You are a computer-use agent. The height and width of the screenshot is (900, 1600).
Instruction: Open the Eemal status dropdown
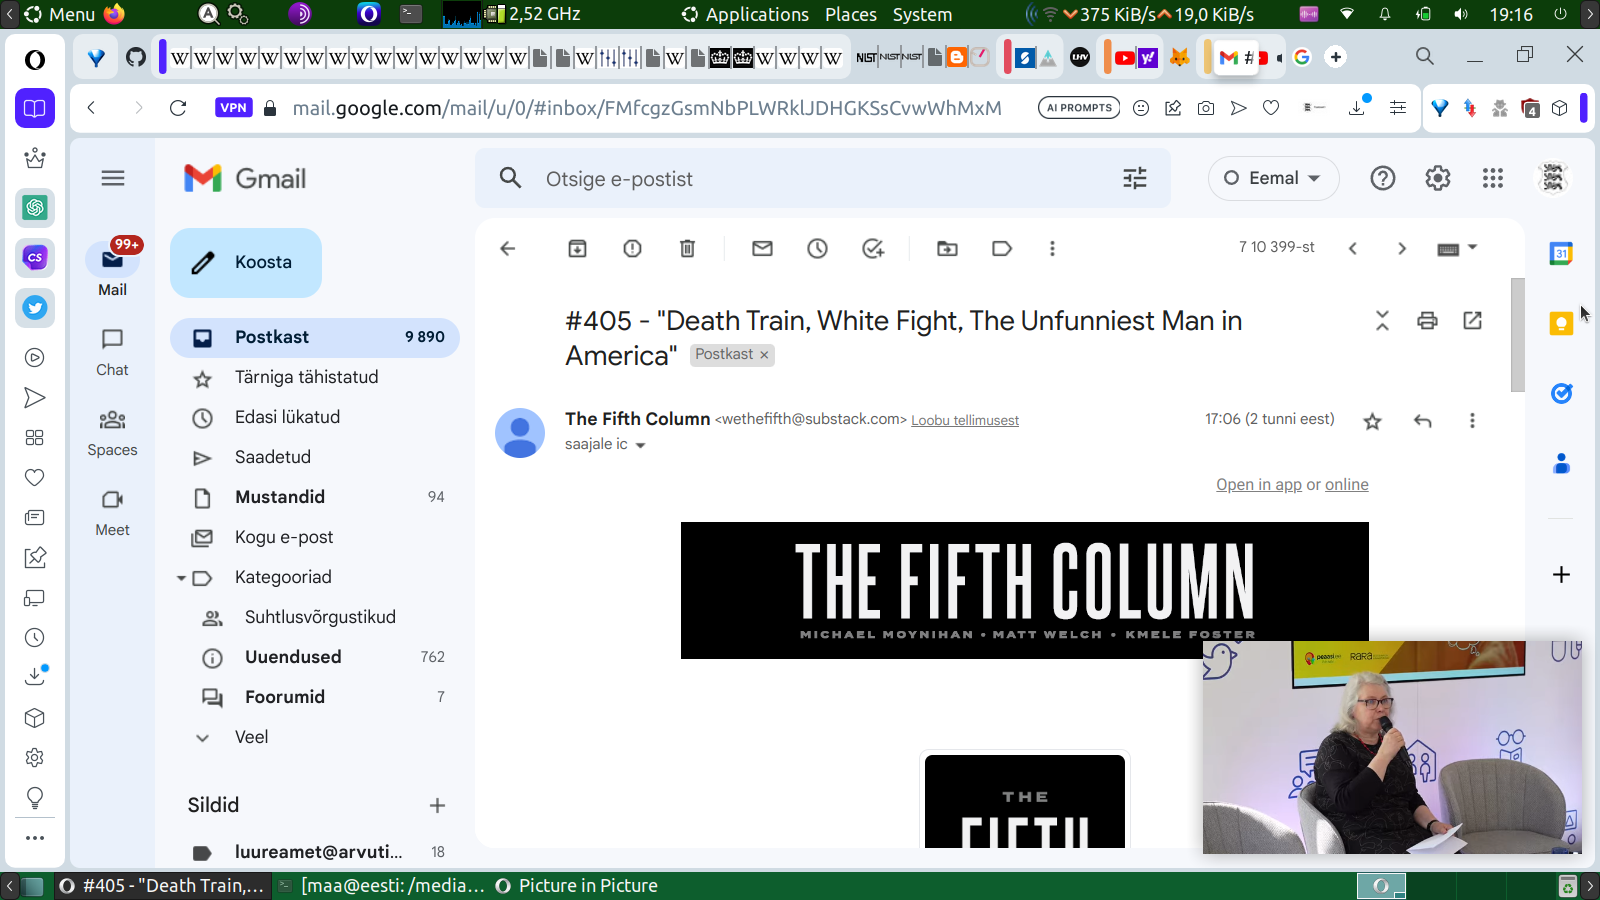coord(1273,179)
